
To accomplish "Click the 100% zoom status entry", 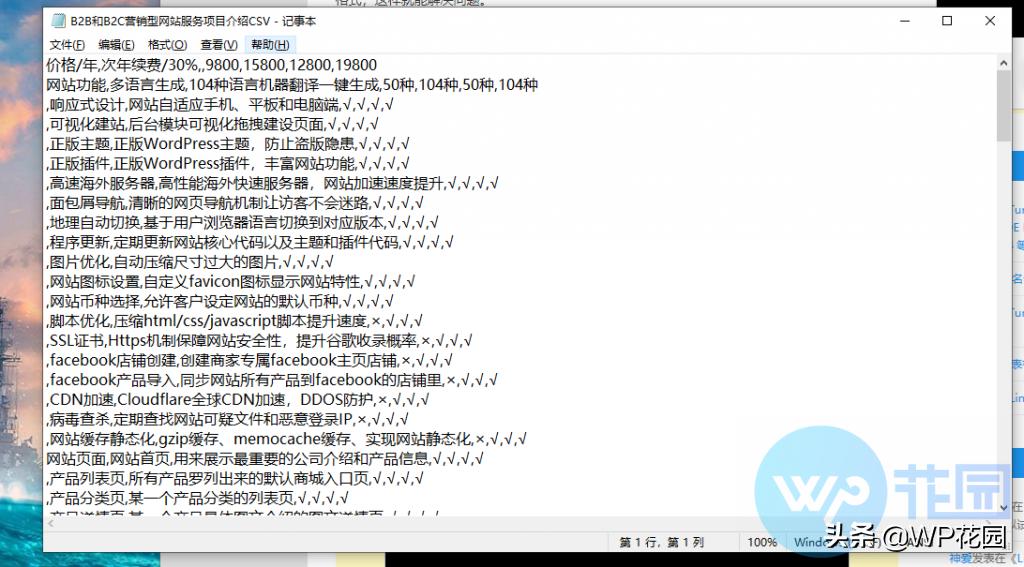I will pos(761,542).
